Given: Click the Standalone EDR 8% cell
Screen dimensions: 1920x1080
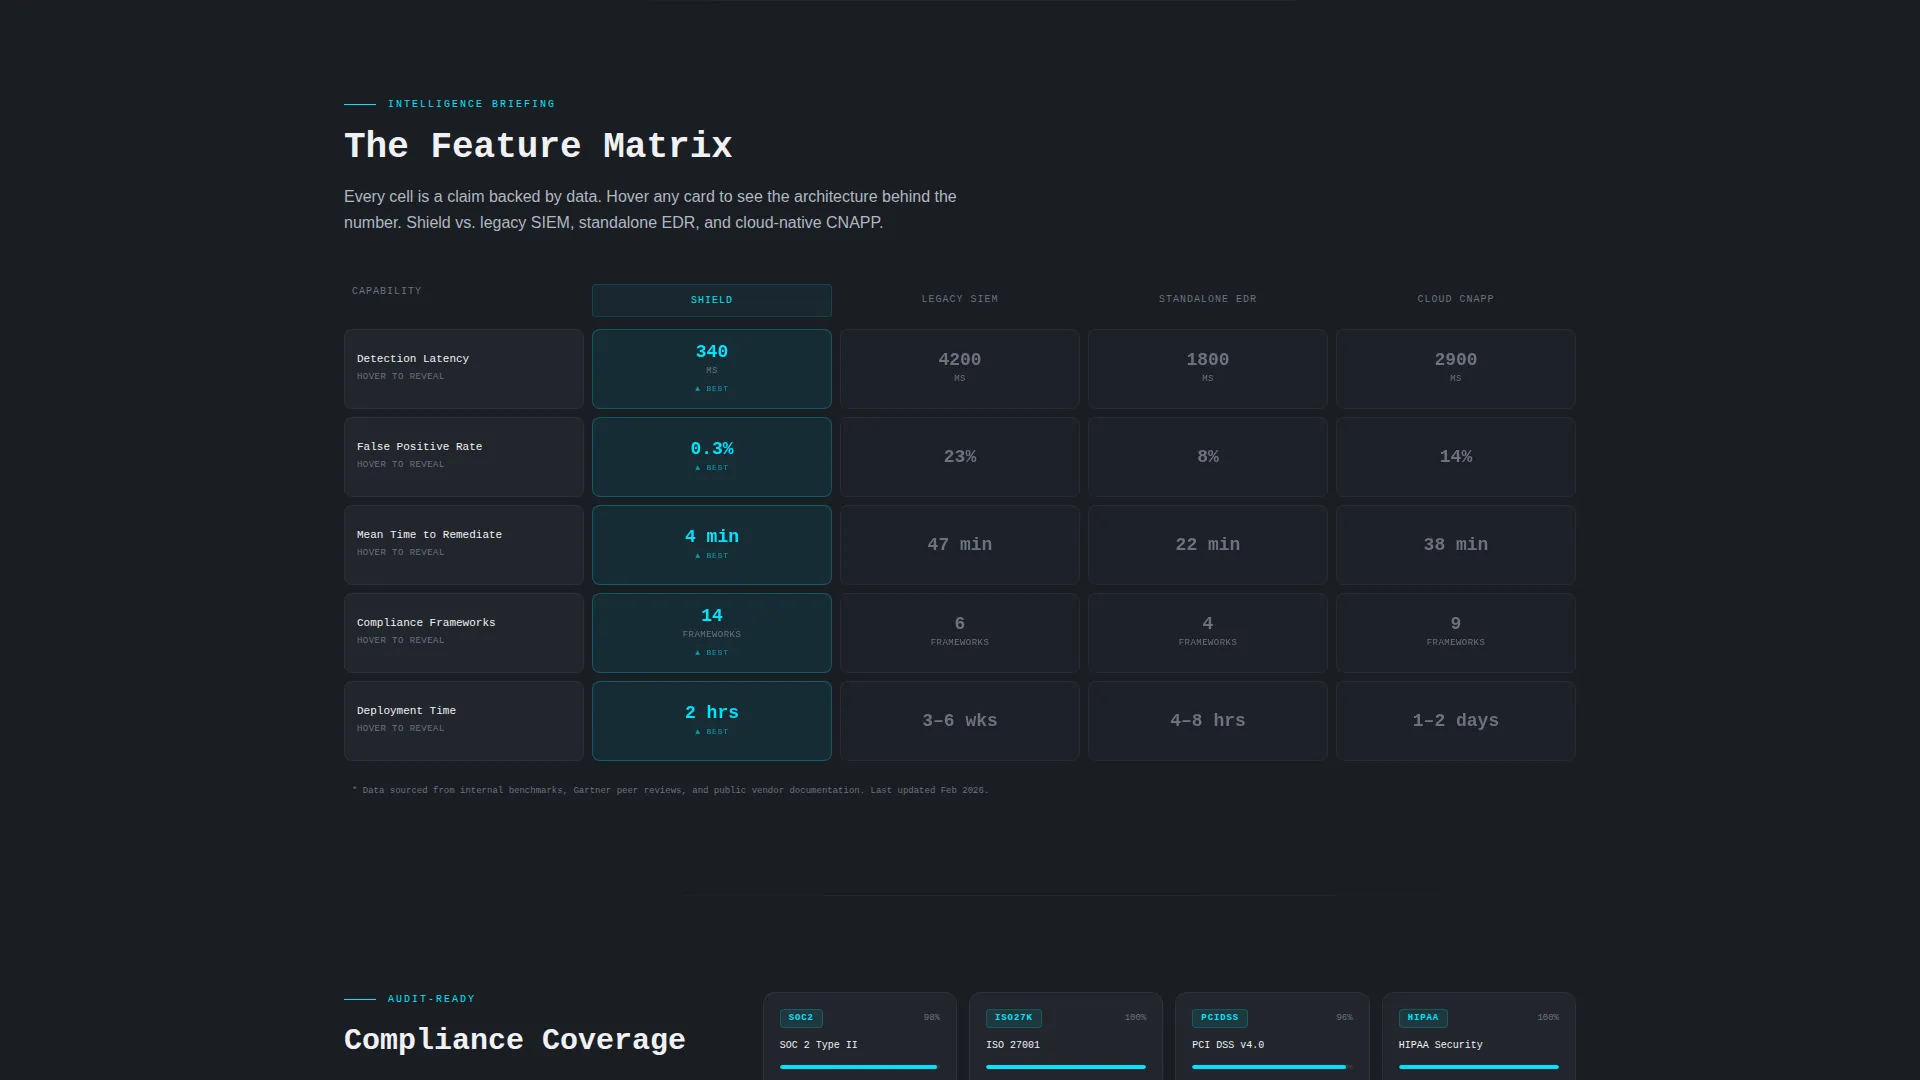Looking at the screenshot, I should pyautogui.click(x=1208, y=457).
